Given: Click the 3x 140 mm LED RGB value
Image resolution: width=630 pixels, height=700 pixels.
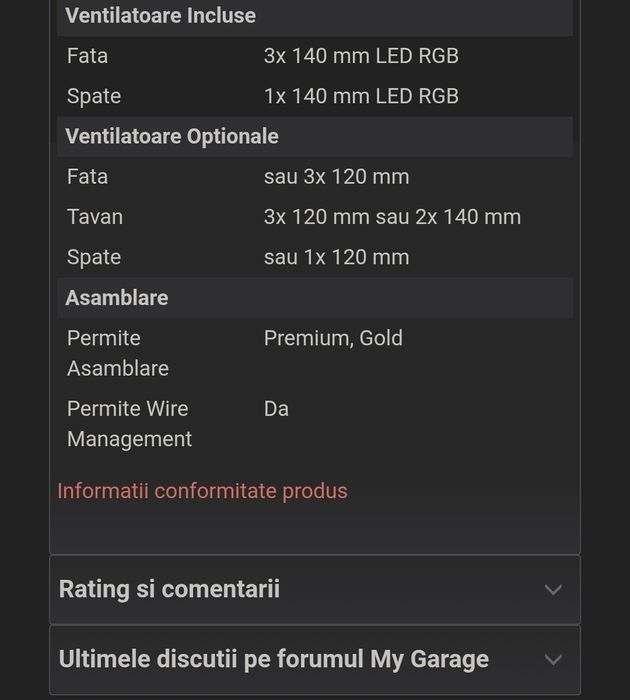Looking at the screenshot, I should tap(361, 56).
